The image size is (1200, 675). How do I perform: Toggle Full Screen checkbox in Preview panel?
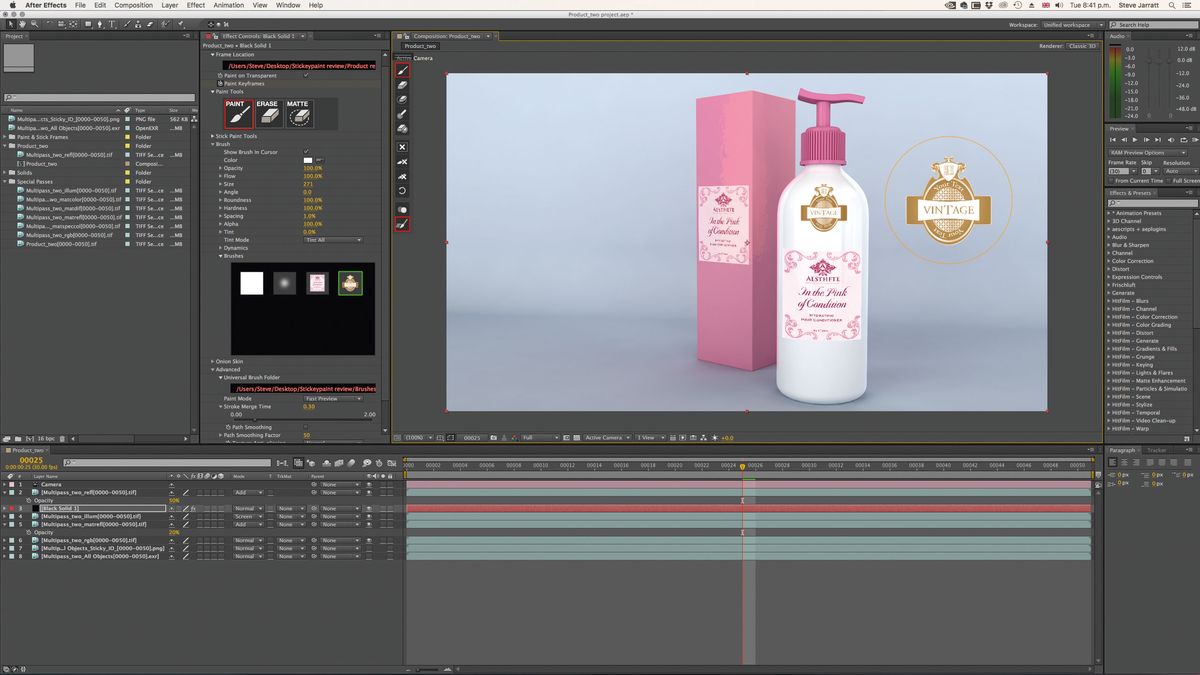pos(1169,181)
